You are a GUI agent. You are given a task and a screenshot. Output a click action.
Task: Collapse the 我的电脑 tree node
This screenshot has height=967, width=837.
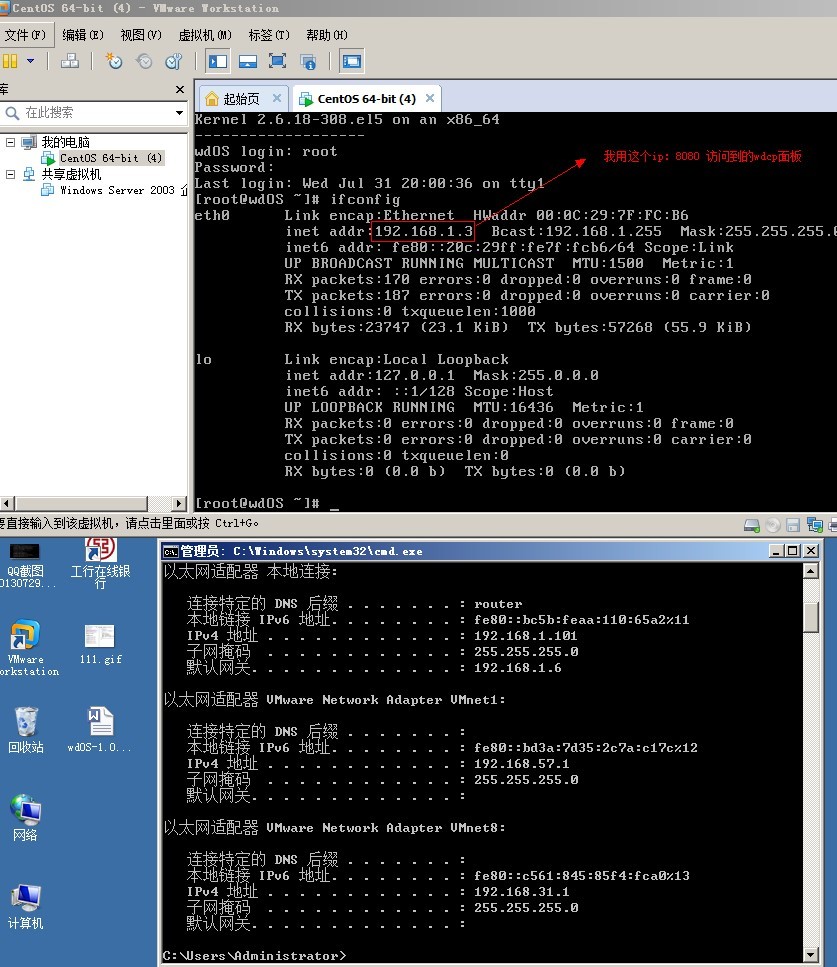10,142
